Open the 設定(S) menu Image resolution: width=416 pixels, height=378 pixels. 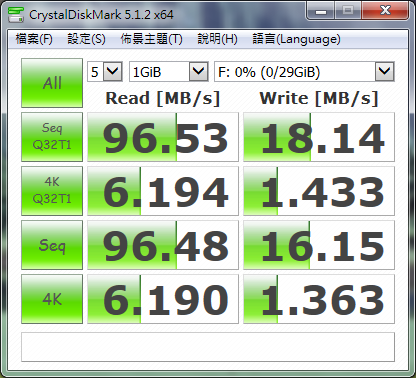coord(86,39)
